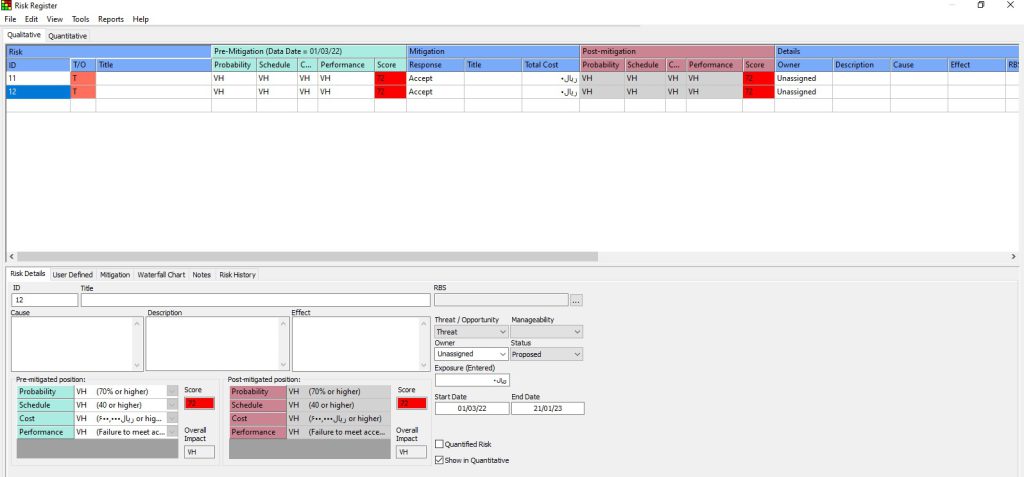The height and width of the screenshot is (477, 1024).
Task: Click the Exposure (Entered) field
Action: pyautogui.click(x=472, y=380)
